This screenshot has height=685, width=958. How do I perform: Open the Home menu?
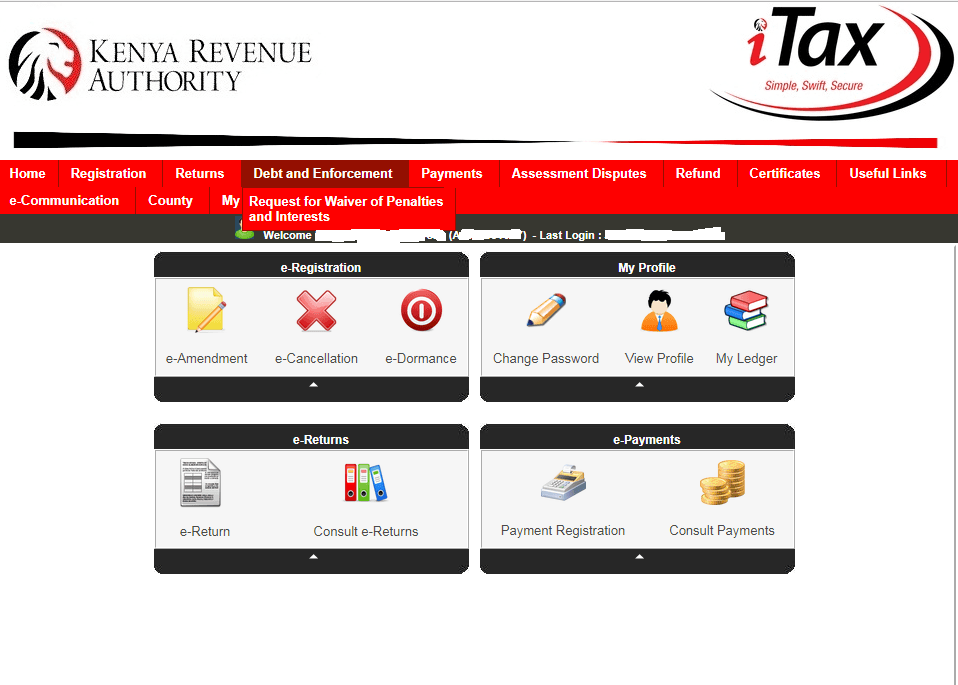[x=27, y=174]
